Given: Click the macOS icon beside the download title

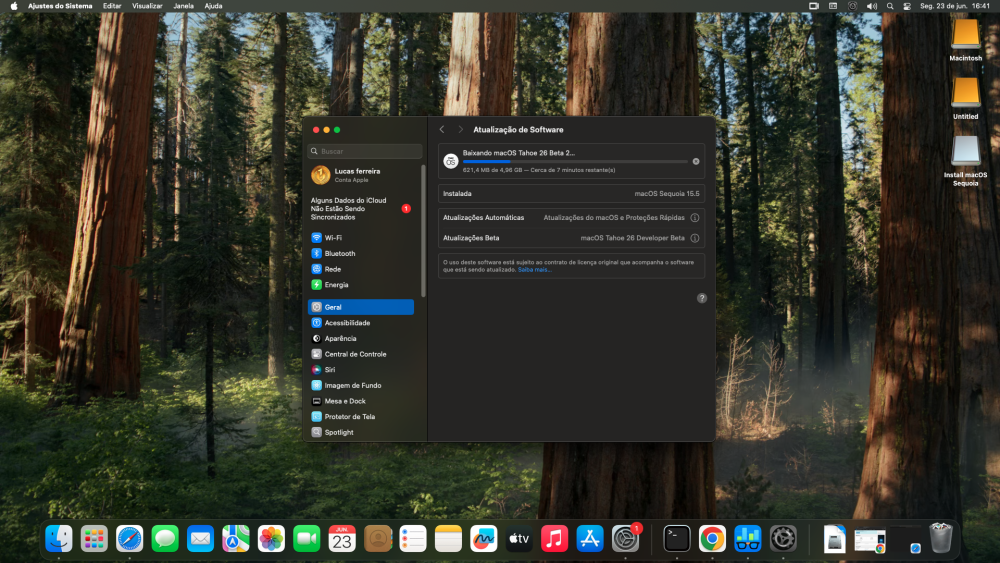Looking at the screenshot, I should click(x=451, y=161).
